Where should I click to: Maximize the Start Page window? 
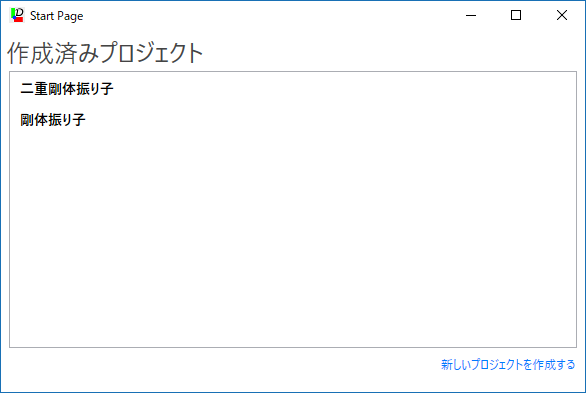click(516, 15)
